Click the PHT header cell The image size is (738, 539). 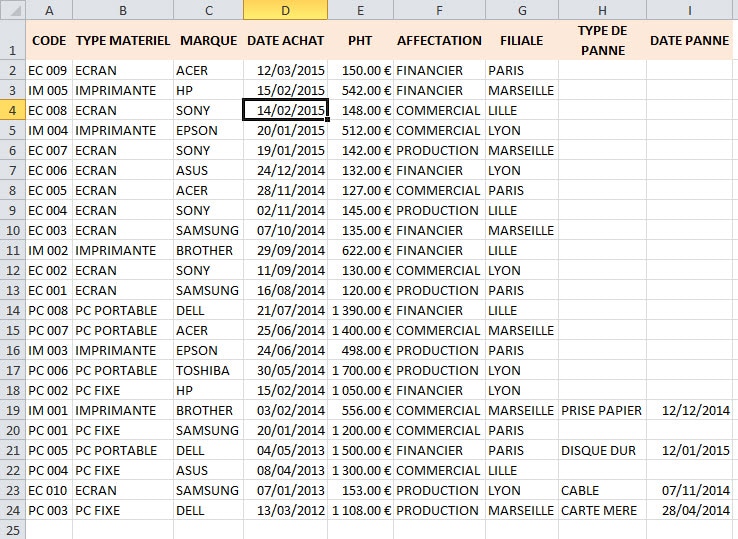point(360,40)
